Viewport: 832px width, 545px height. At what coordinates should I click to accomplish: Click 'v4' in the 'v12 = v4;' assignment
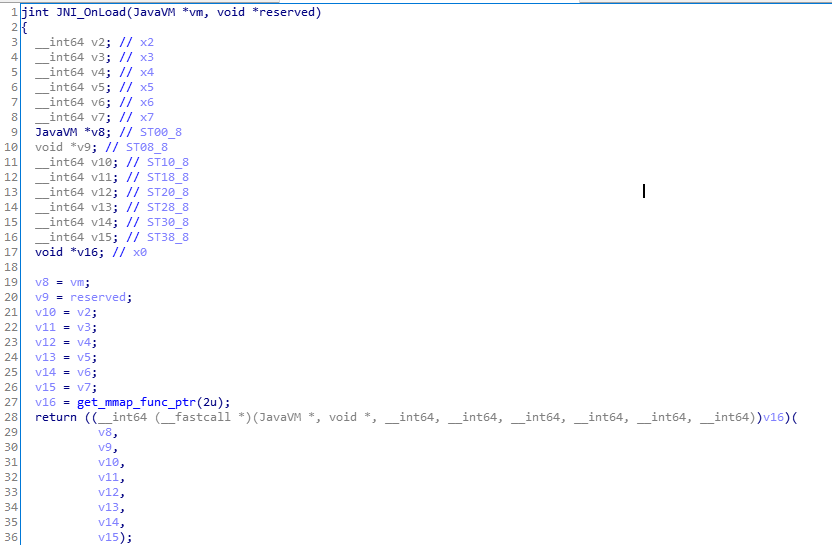point(84,342)
